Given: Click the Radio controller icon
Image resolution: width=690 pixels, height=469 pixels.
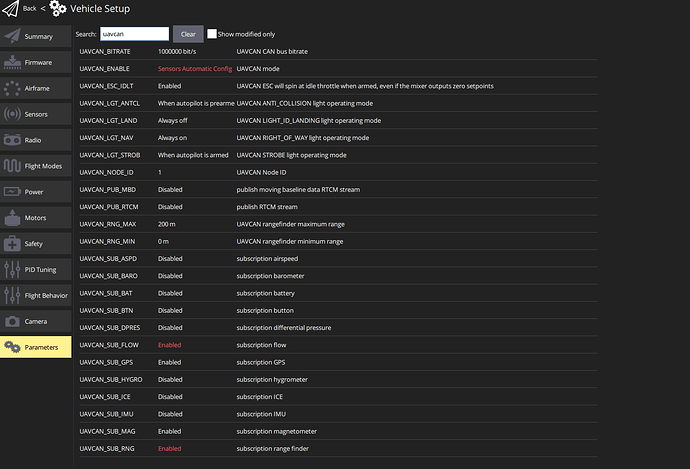Looking at the screenshot, I should [x=12, y=140].
